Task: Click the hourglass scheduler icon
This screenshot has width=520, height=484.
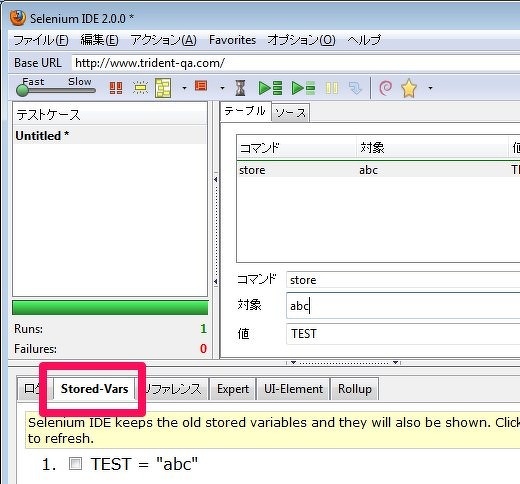Action: click(240, 88)
